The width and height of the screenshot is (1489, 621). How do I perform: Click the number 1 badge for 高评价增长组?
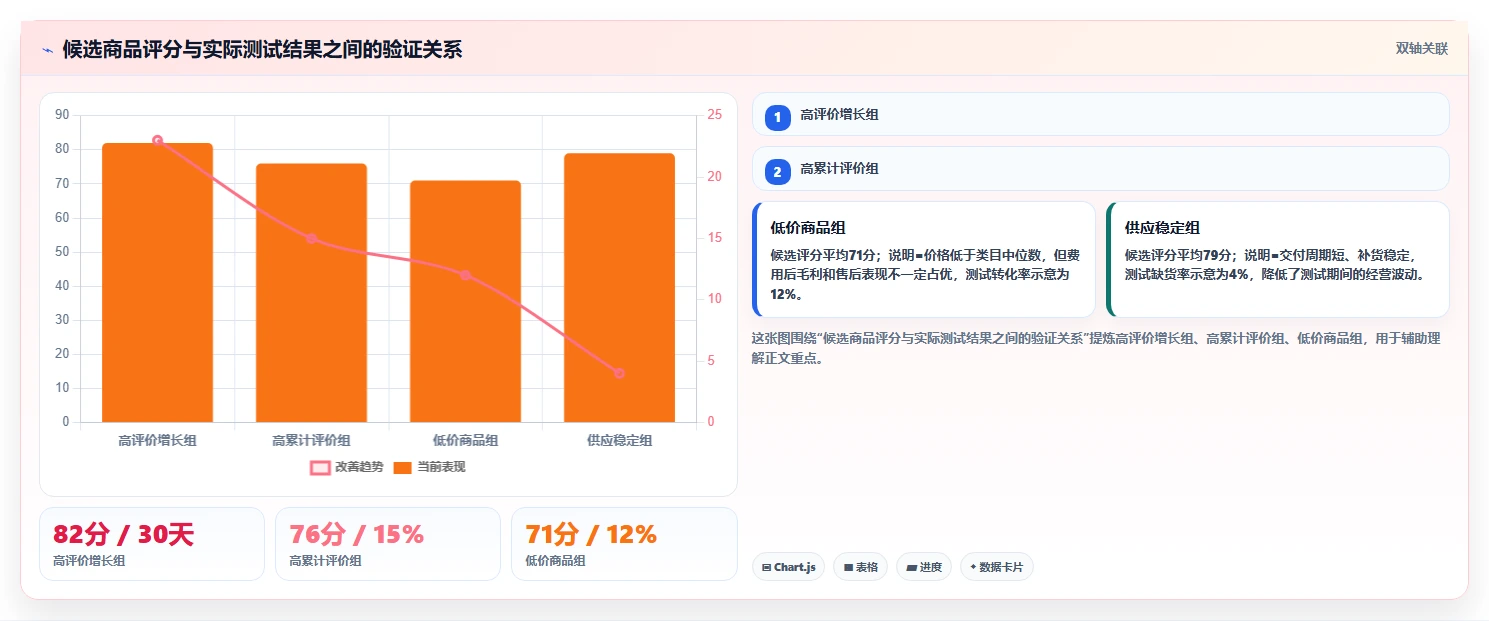tap(777, 117)
